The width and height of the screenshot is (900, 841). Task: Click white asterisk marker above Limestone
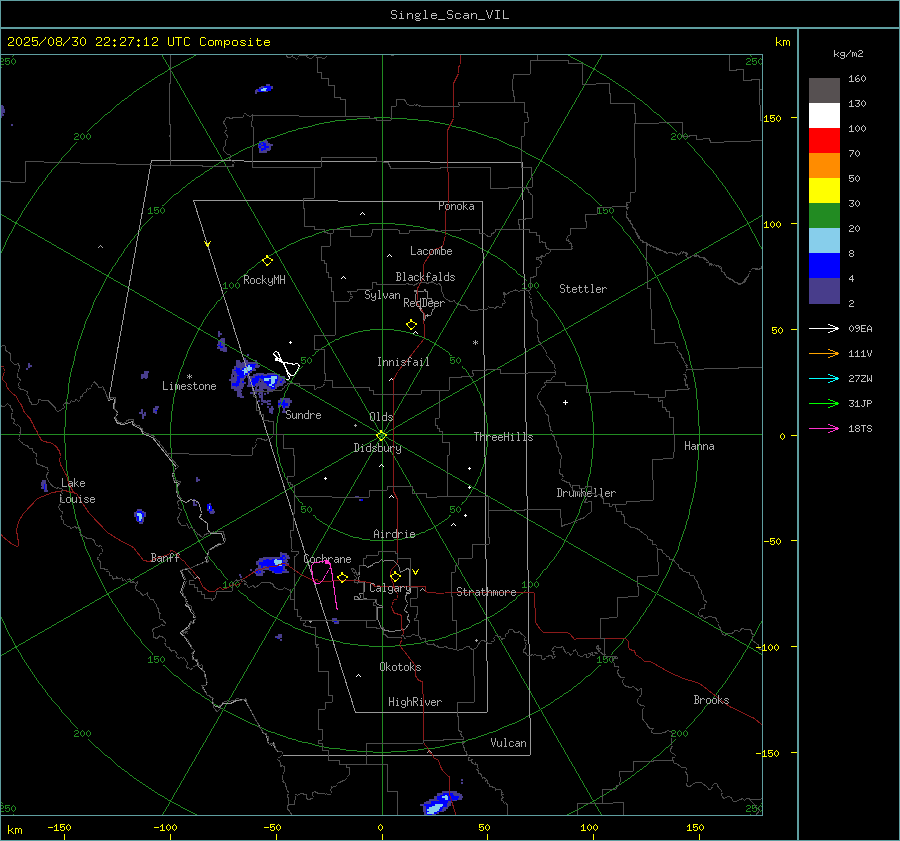pos(189,377)
